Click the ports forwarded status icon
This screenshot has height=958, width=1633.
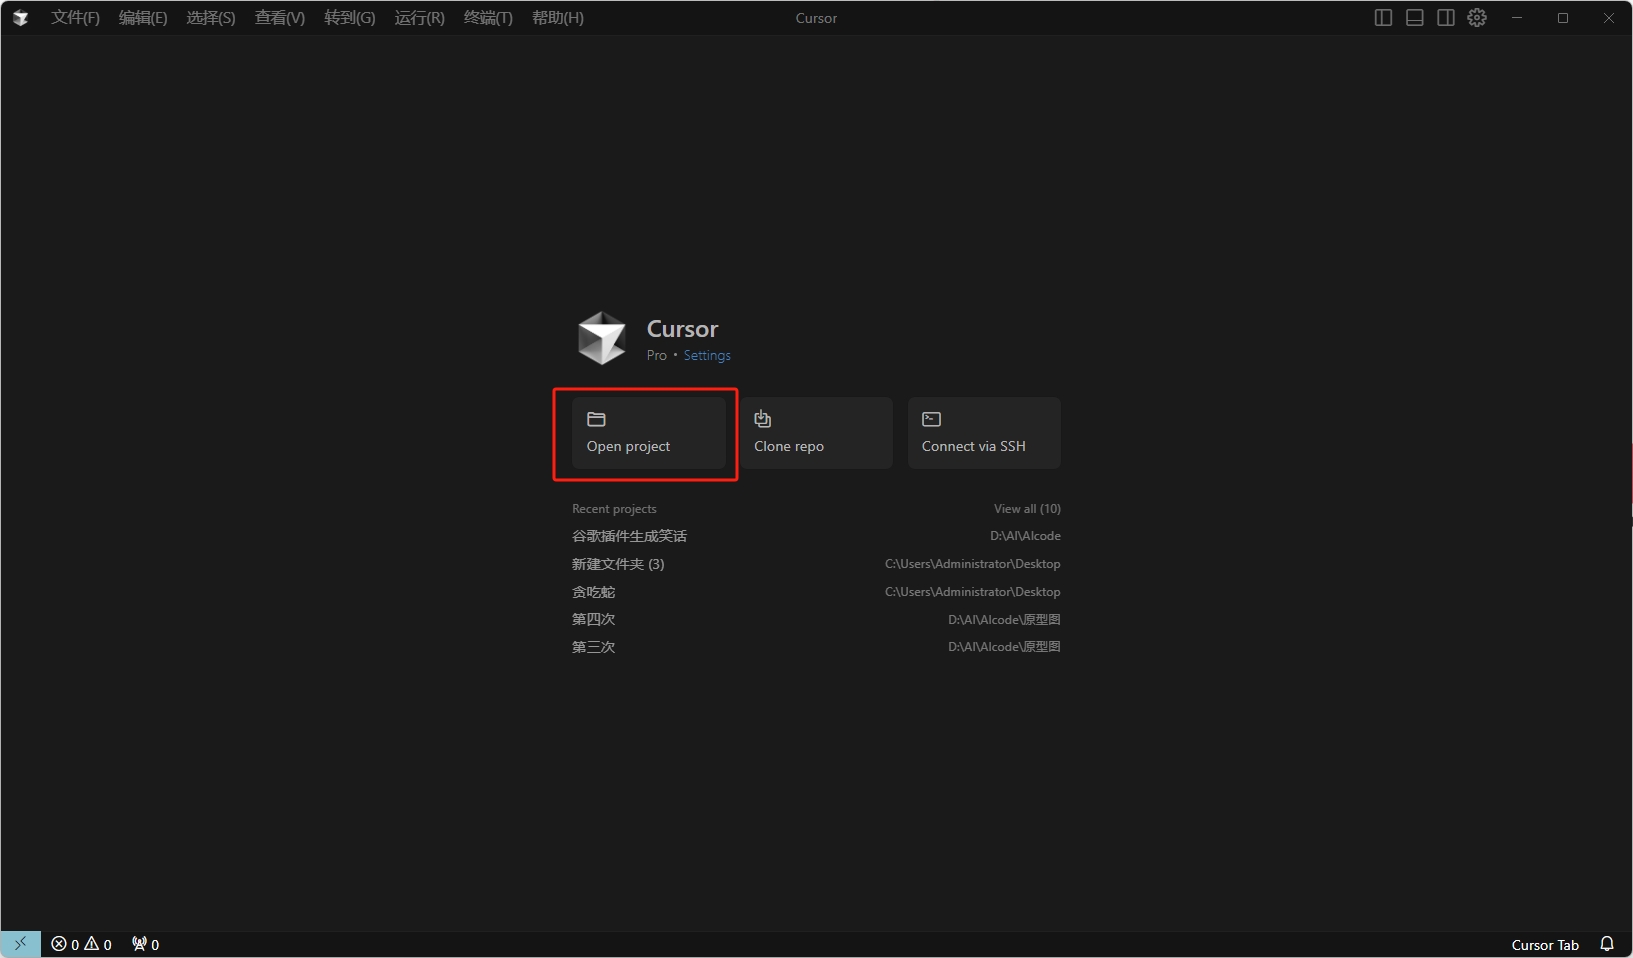click(x=146, y=944)
